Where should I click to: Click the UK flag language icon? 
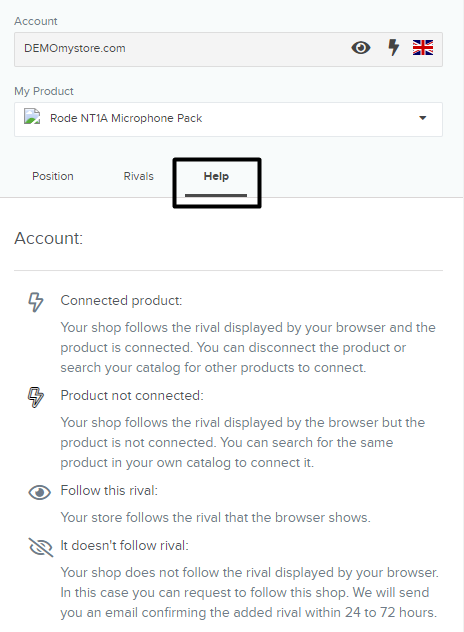[x=423, y=48]
